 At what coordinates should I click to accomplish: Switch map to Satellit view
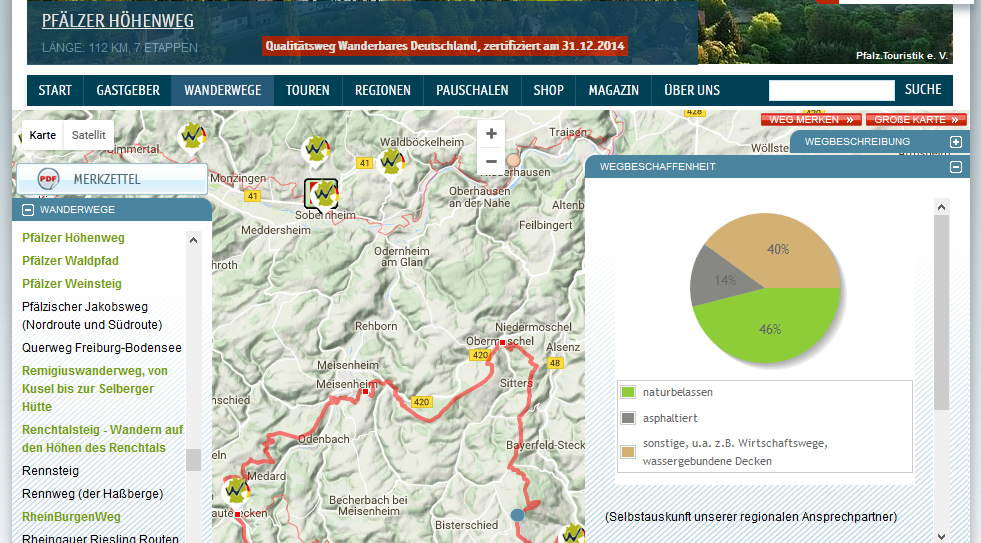88,134
